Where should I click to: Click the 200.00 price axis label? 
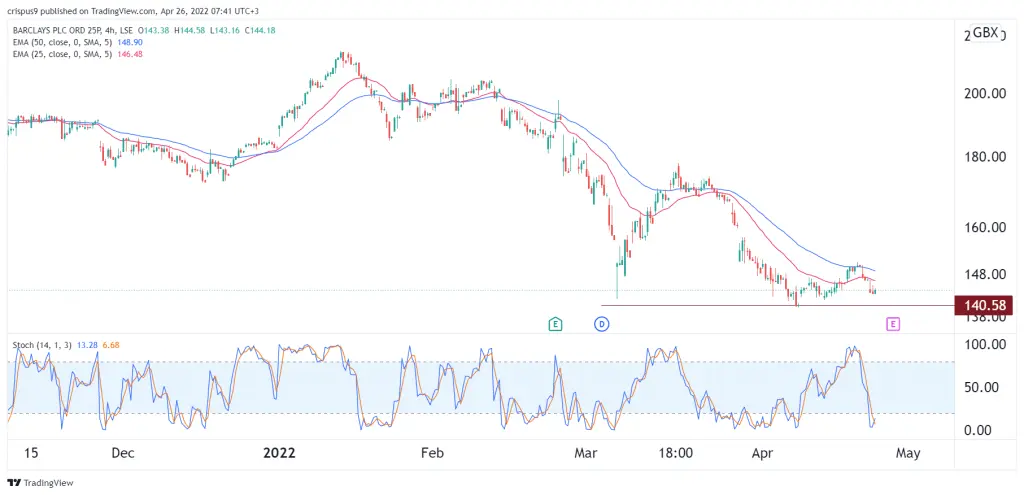984,93
